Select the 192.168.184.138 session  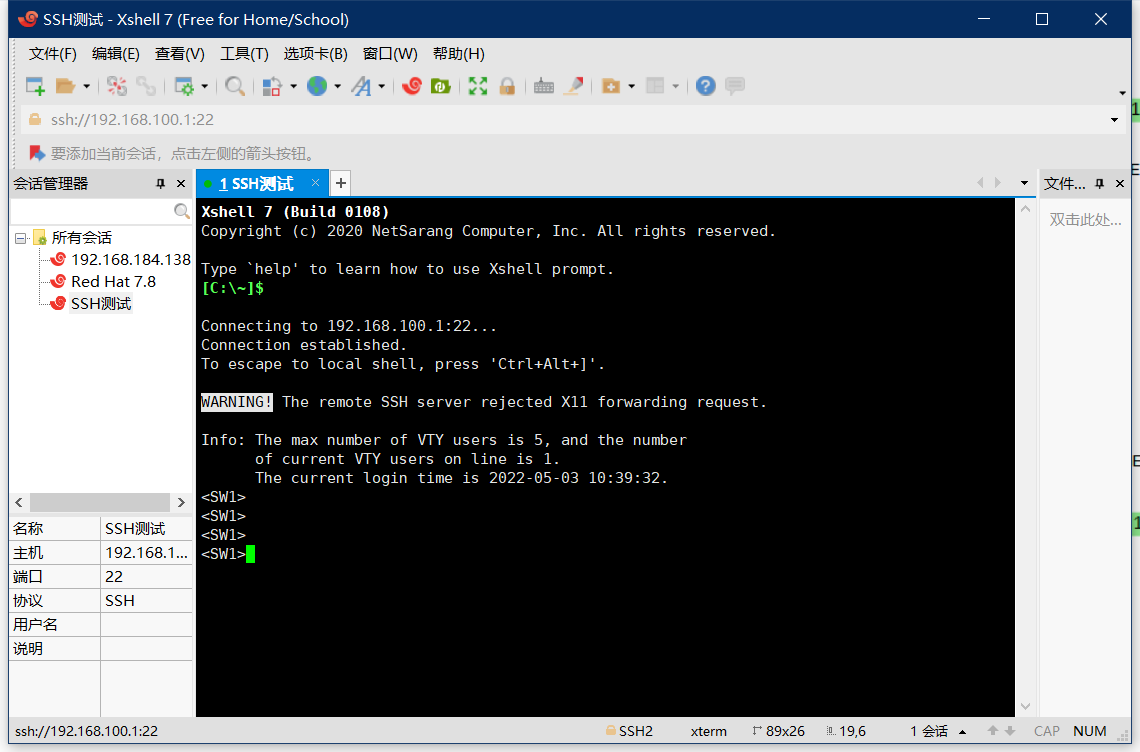131,260
